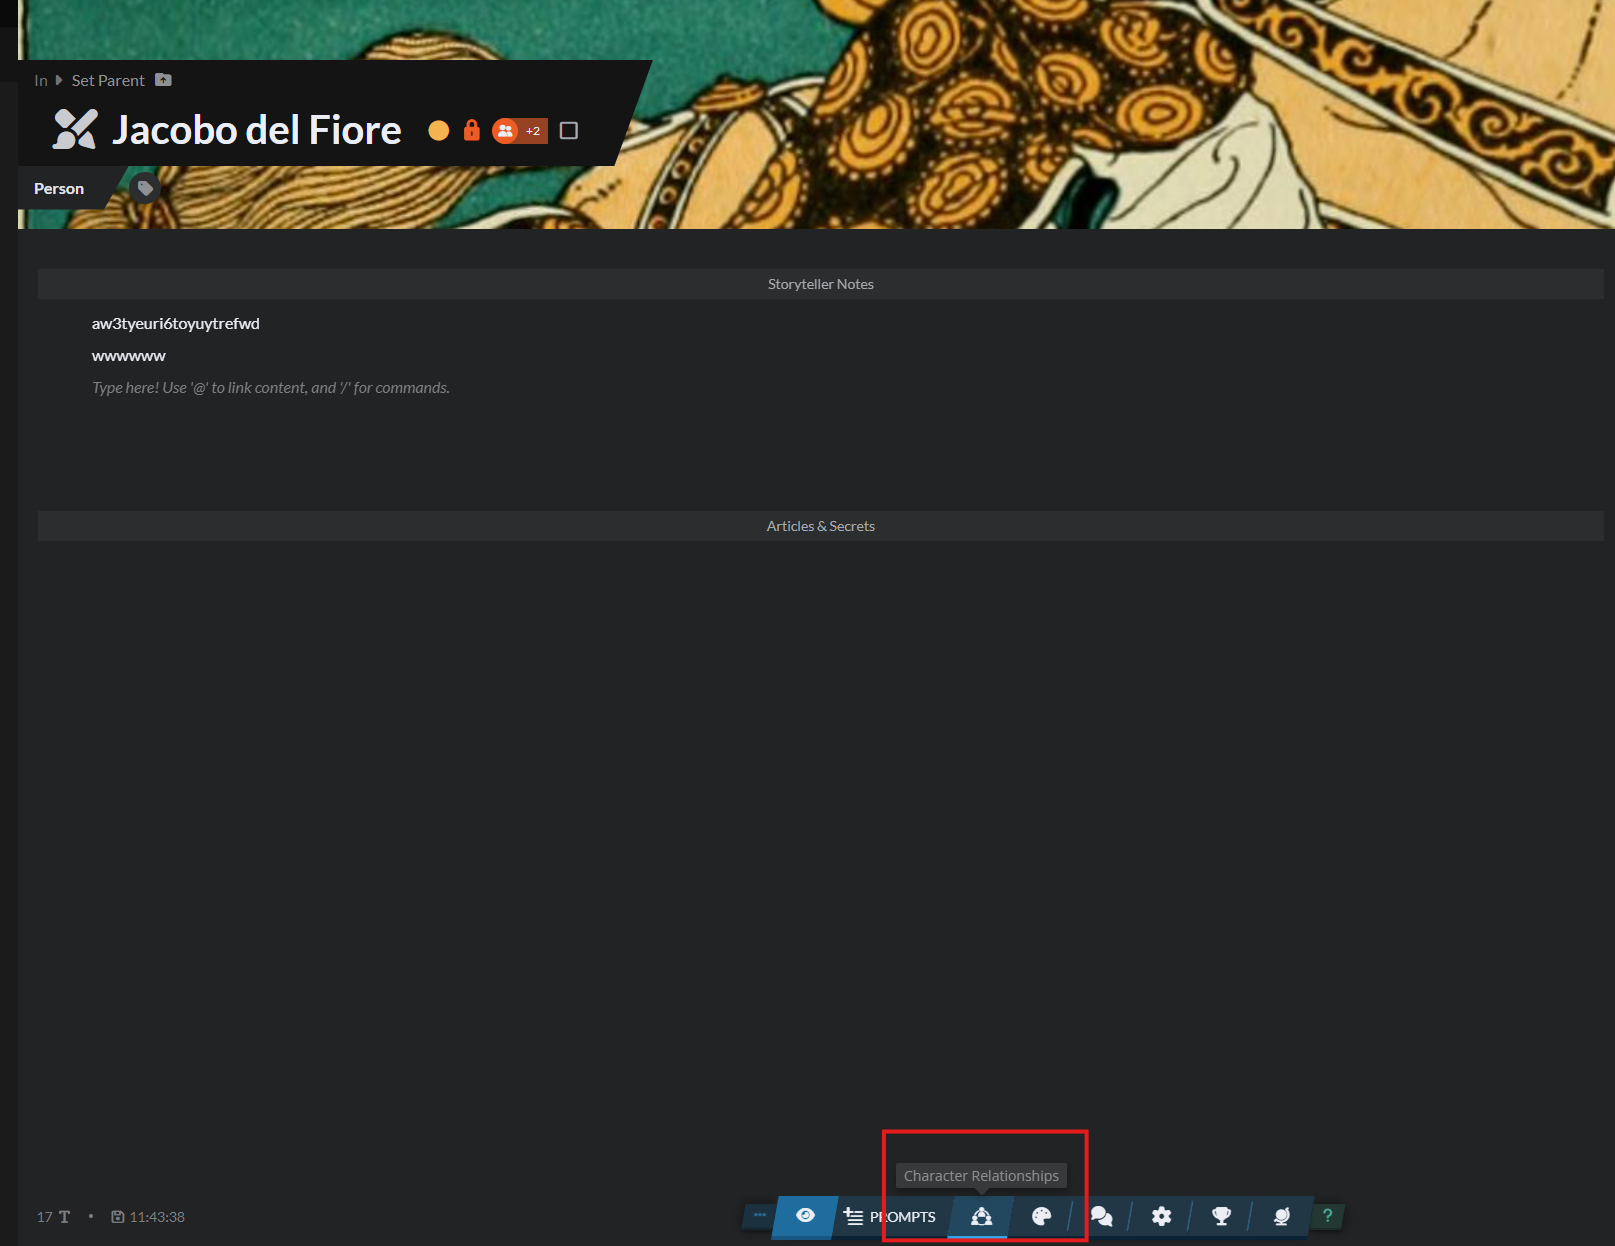This screenshot has width=1615, height=1246.
Task: Open the gear settings icon in bottom toolbar
Action: 1161,1216
